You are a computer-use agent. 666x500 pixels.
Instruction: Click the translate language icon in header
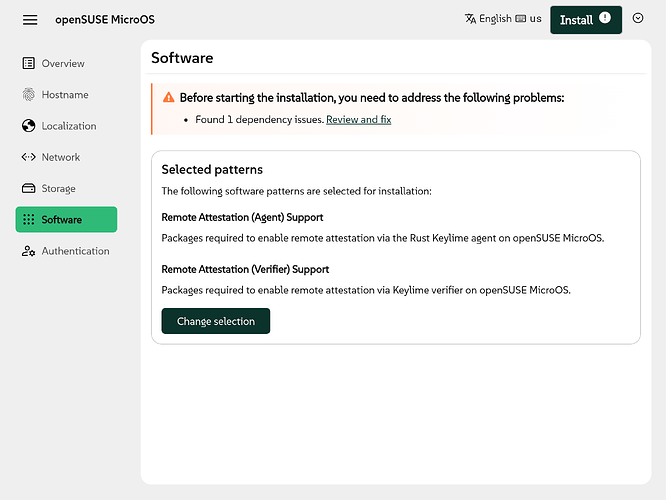(x=471, y=19)
